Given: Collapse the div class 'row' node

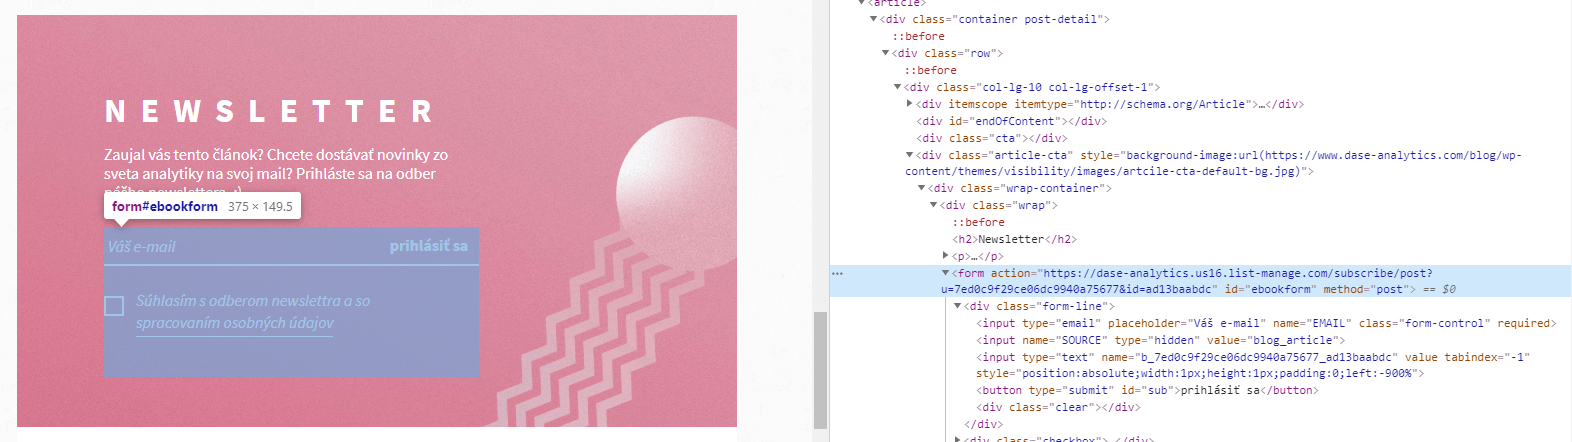Looking at the screenshot, I should (x=885, y=53).
